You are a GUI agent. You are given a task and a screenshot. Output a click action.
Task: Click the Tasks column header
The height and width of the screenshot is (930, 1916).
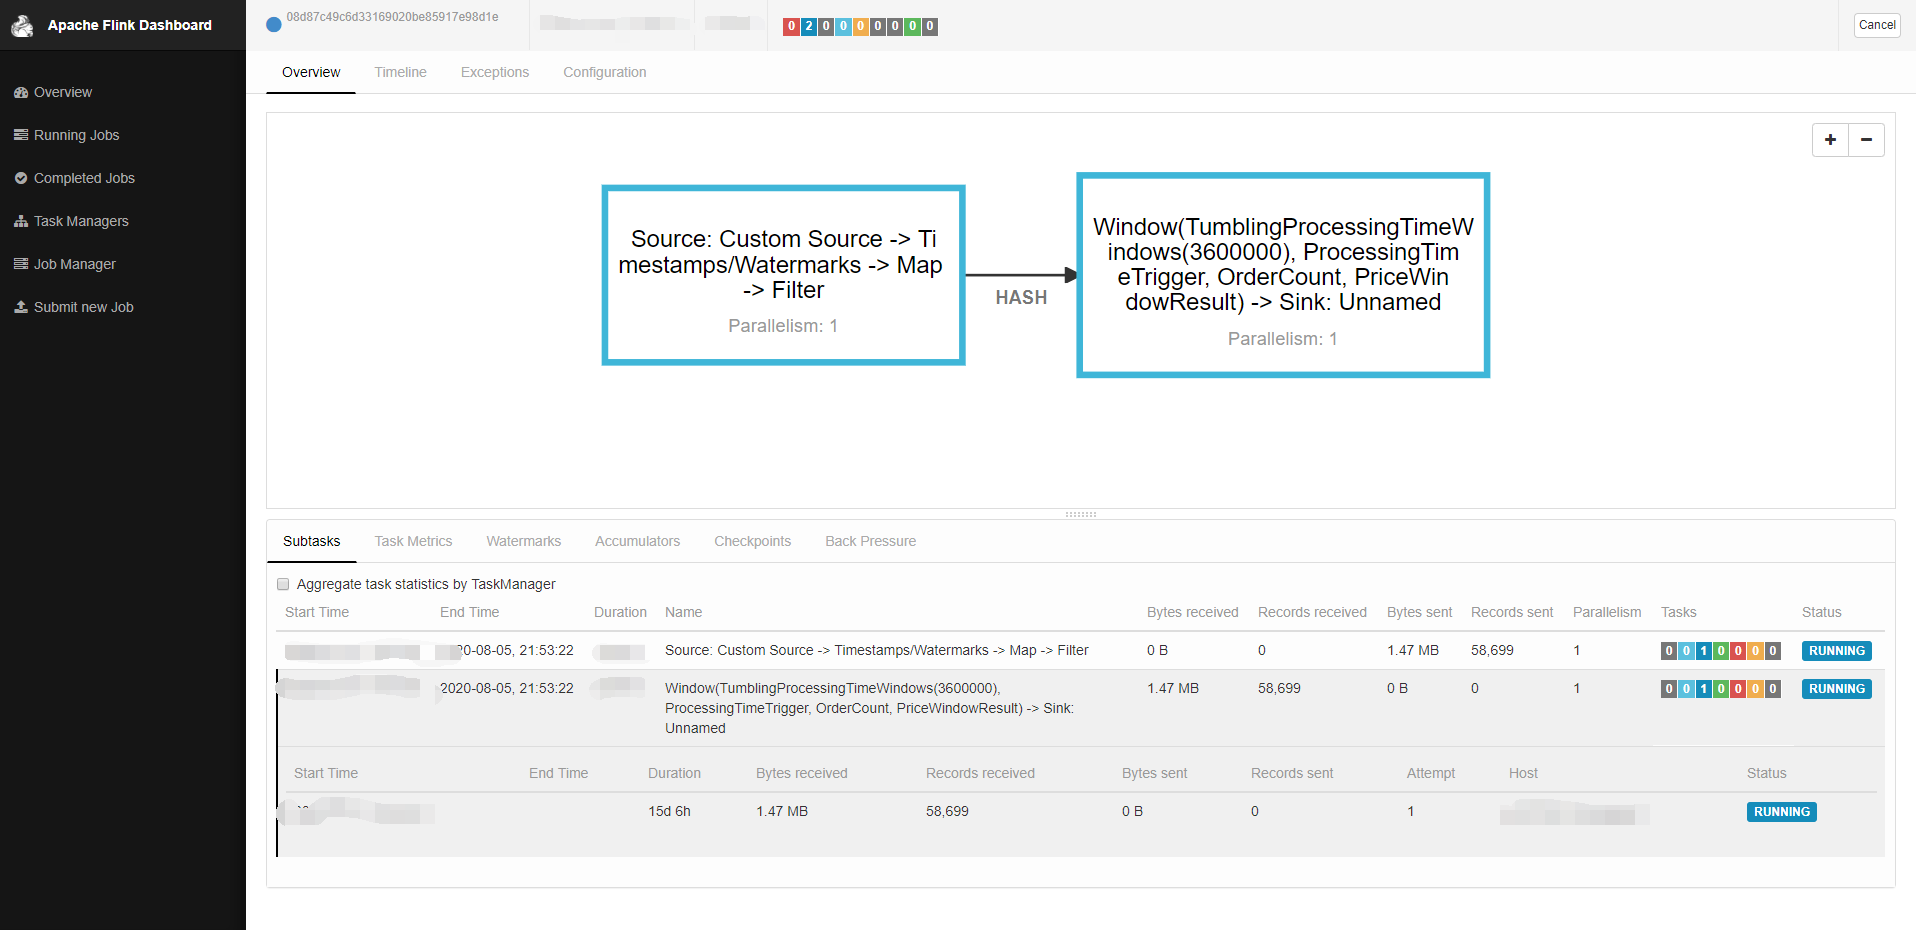(1679, 612)
